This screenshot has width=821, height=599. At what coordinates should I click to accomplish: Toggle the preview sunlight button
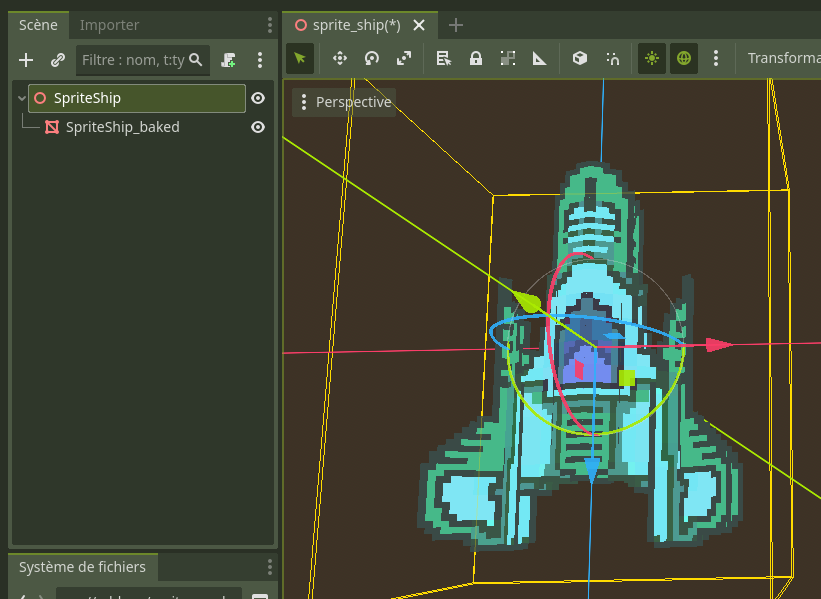[x=652, y=58]
